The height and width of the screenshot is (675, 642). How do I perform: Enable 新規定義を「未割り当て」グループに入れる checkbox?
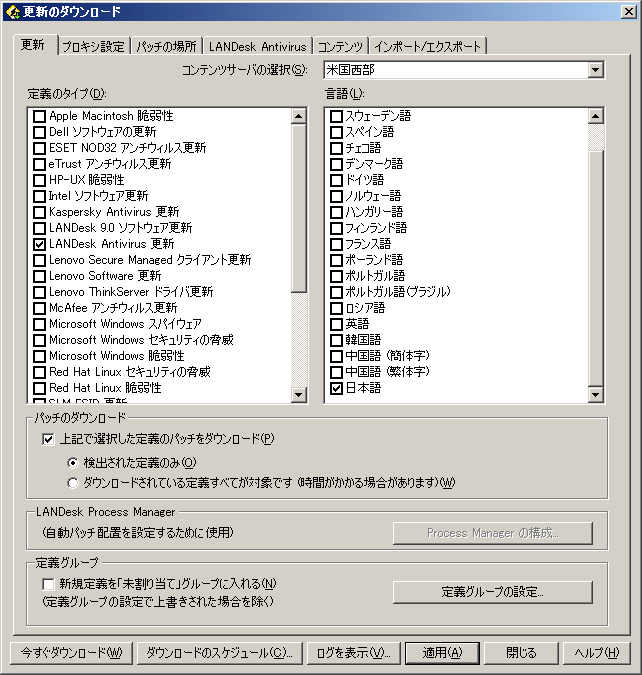pyautogui.click(x=48, y=584)
